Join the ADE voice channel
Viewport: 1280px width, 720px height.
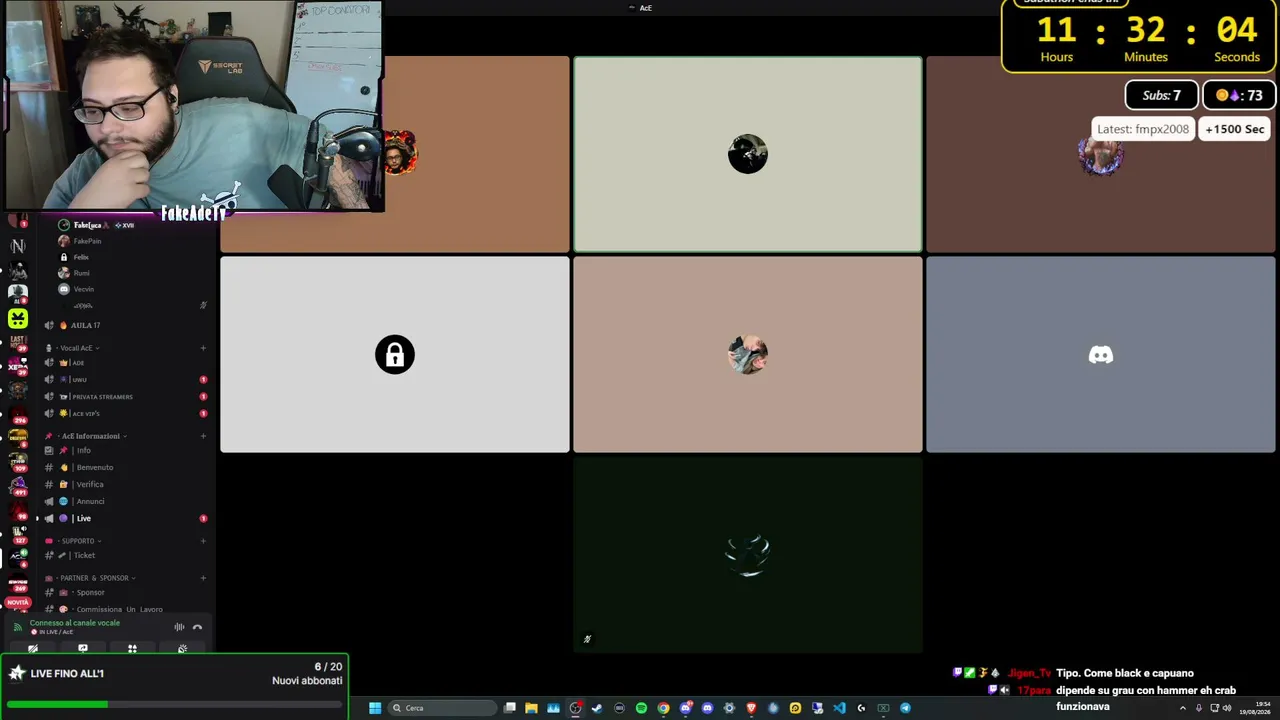pyautogui.click(x=126, y=363)
